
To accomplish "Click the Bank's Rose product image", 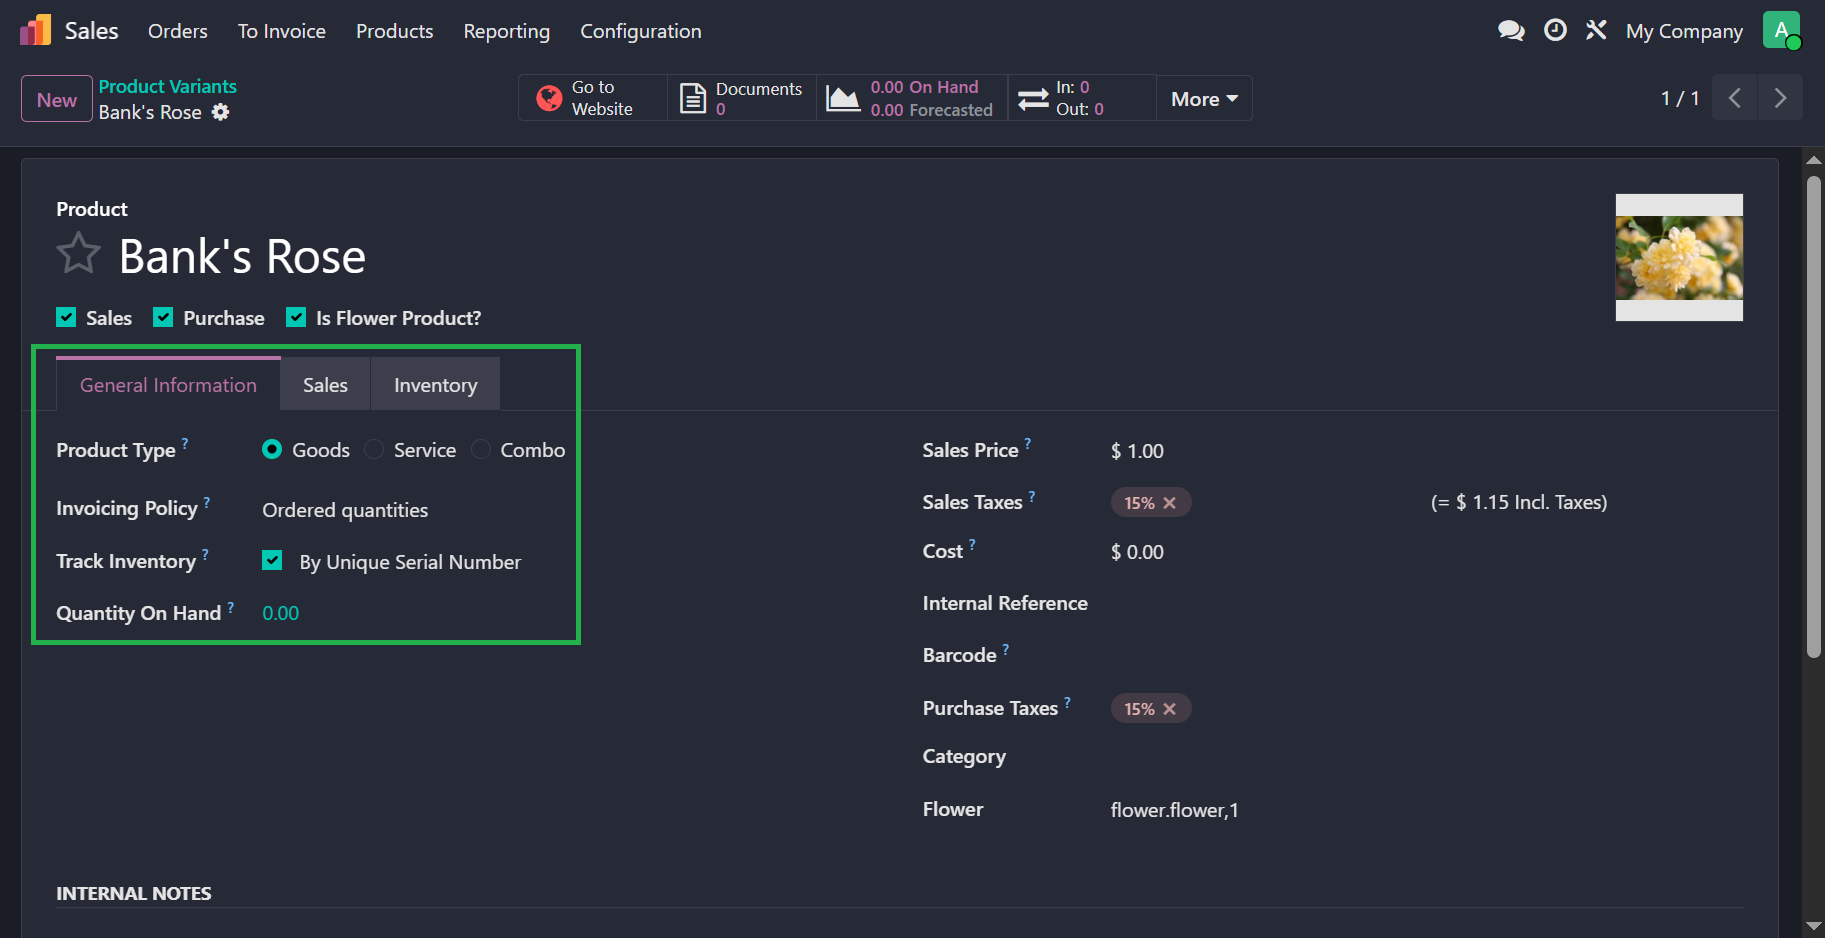I will (1679, 258).
